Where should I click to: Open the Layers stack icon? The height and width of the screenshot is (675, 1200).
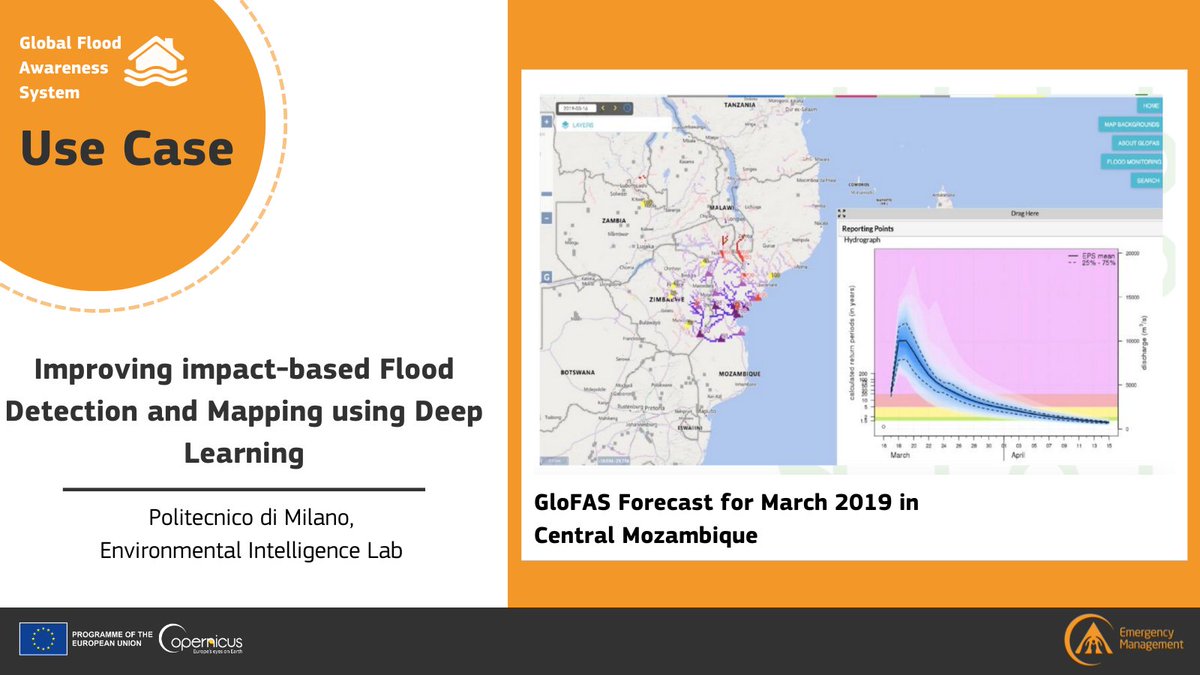(x=565, y=125)
